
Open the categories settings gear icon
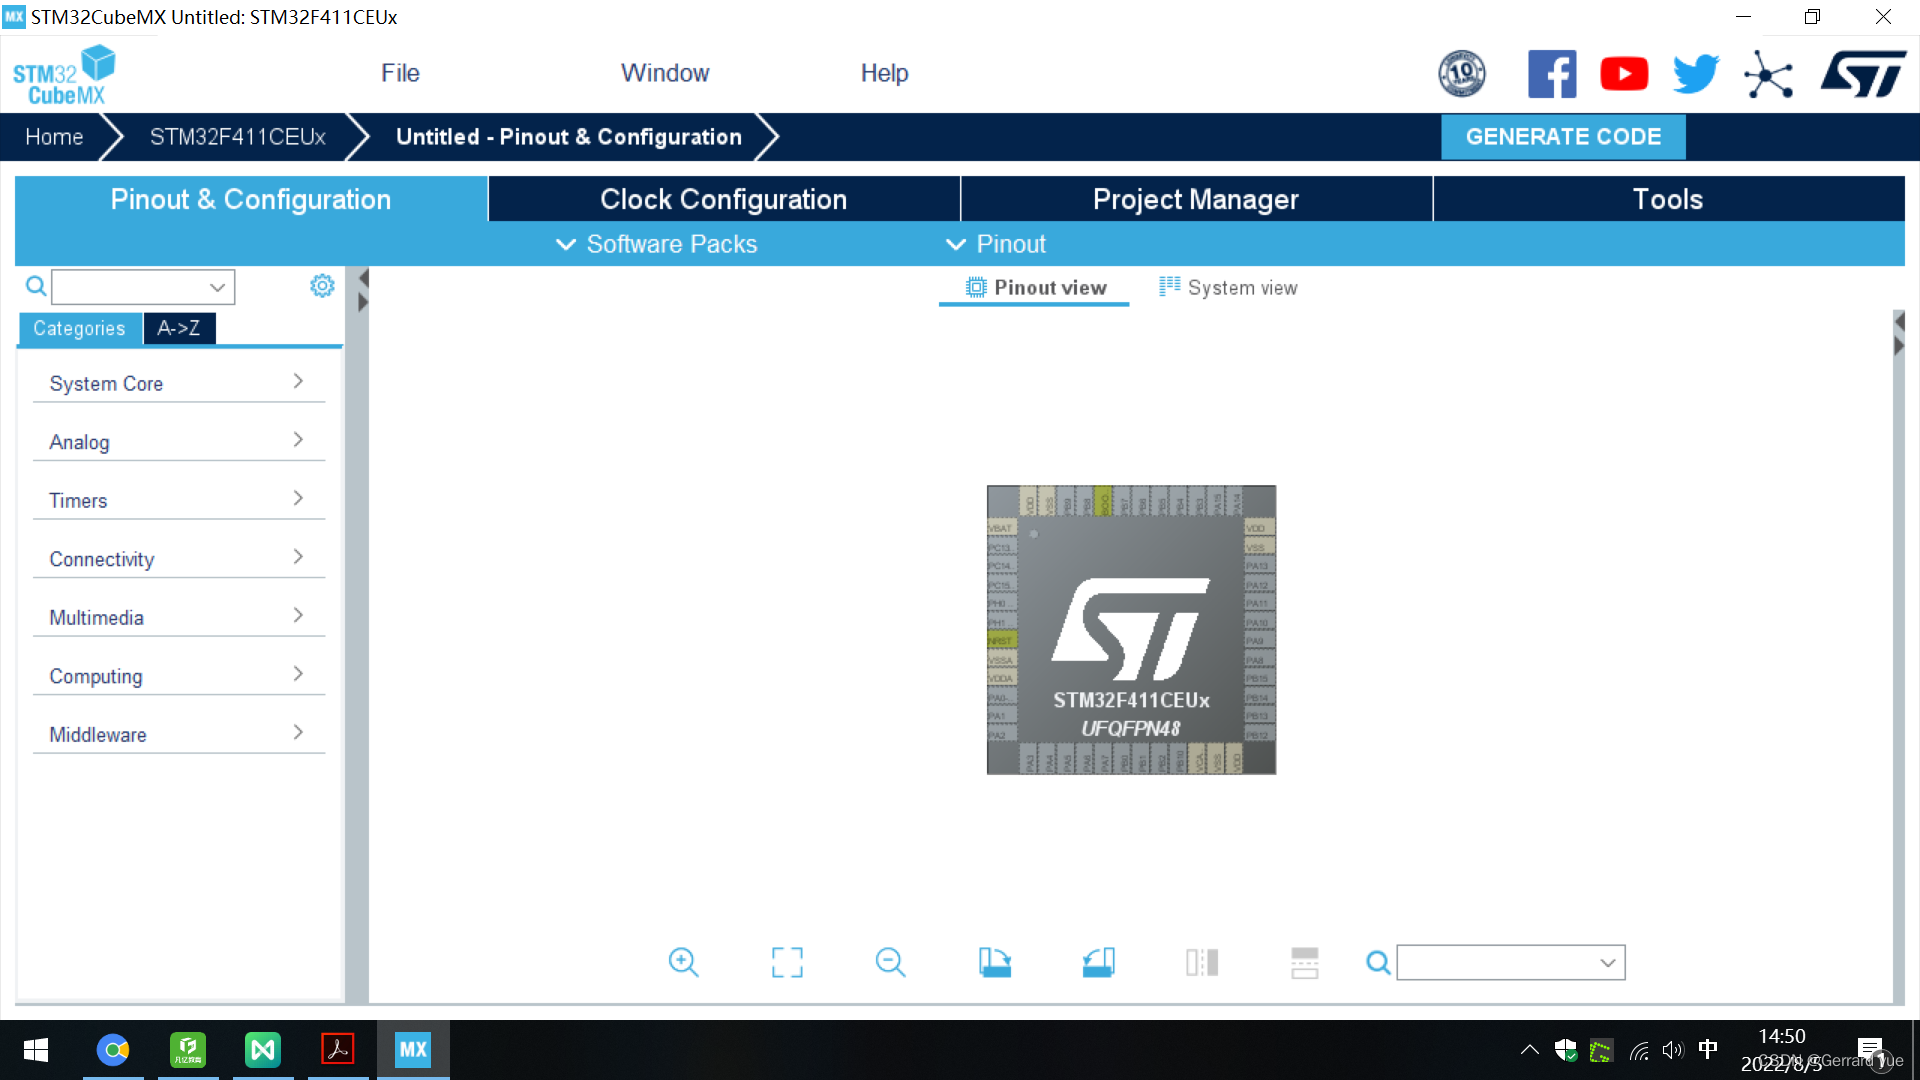[x=322, y=286]
